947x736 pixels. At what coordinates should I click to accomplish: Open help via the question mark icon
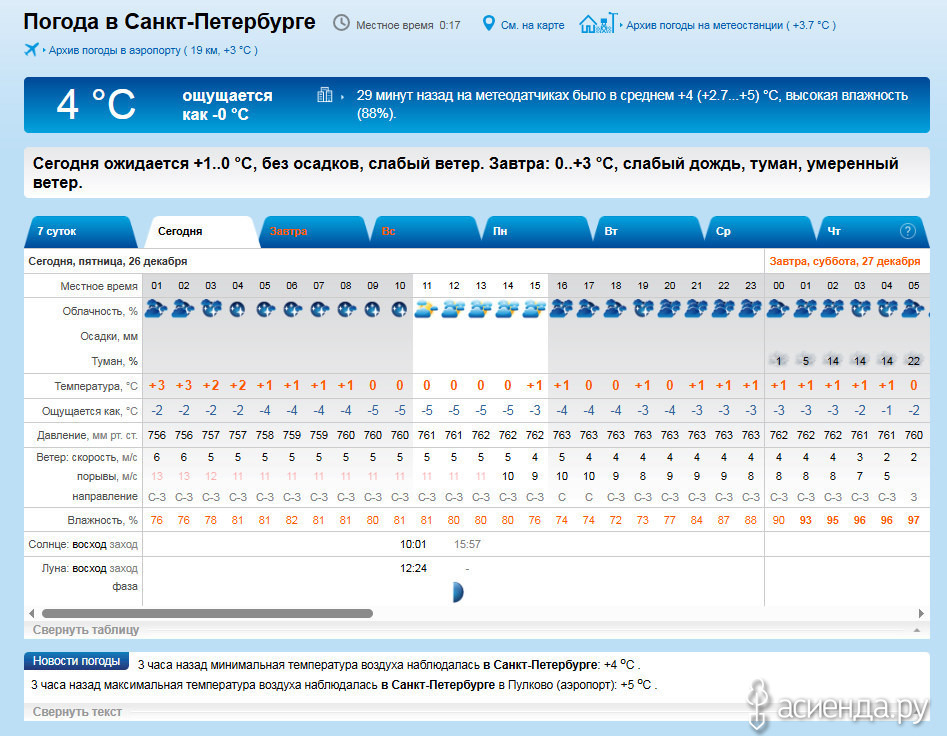point(907,231)
